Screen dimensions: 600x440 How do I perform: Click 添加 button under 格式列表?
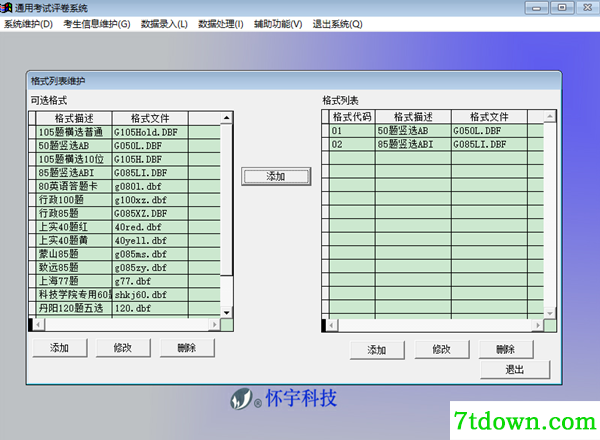coord(377,350)
